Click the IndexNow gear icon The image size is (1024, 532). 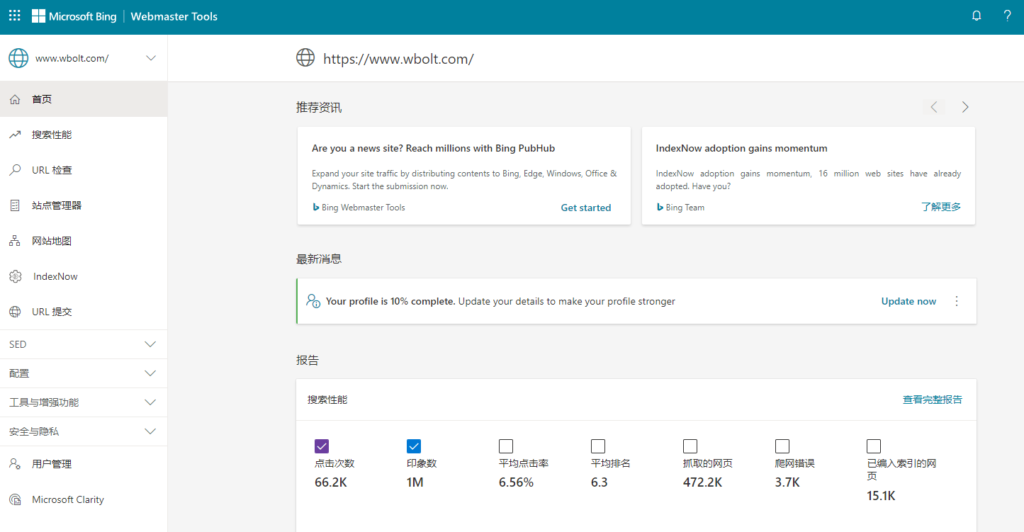point(15,276)
